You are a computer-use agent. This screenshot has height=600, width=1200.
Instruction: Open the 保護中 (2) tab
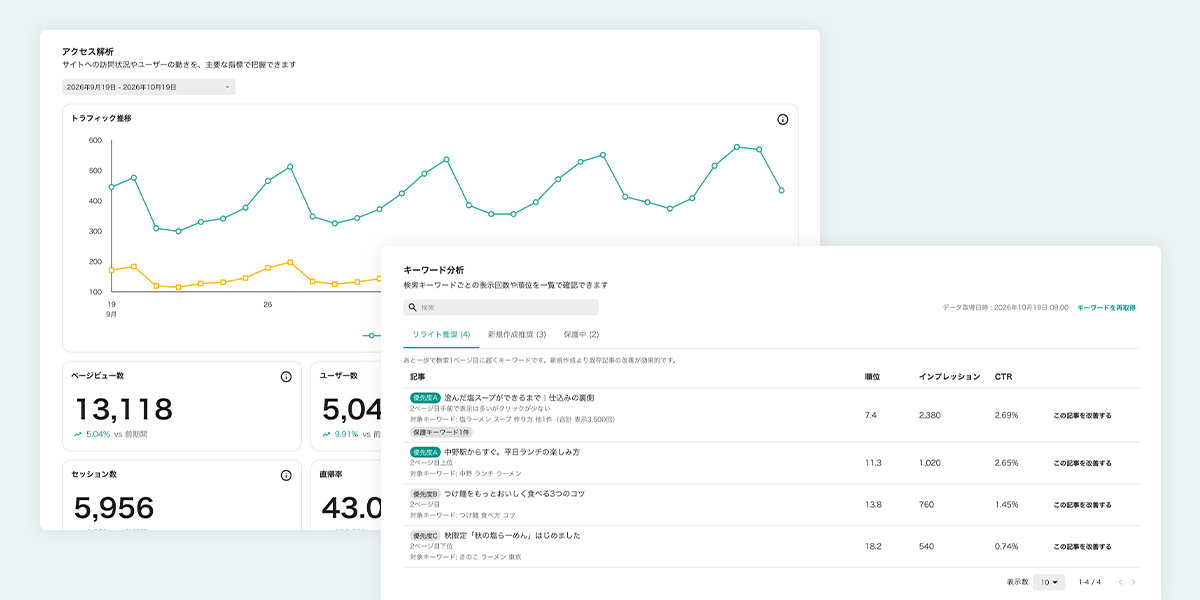(581, 334)
